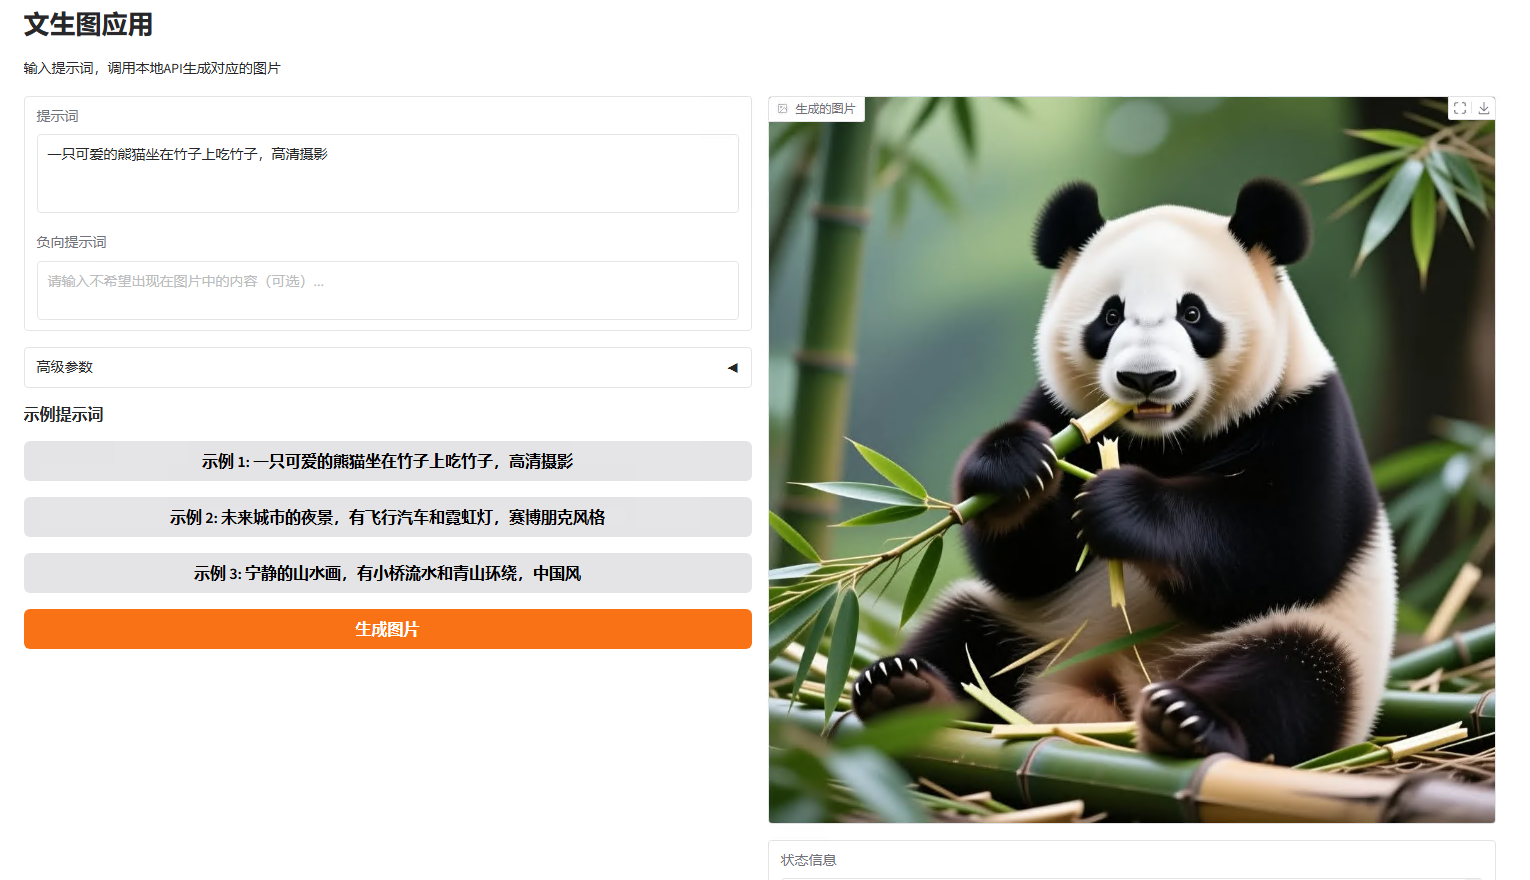
Task: Open the 高级参数 accordion by its label
Action: (65, 367)
